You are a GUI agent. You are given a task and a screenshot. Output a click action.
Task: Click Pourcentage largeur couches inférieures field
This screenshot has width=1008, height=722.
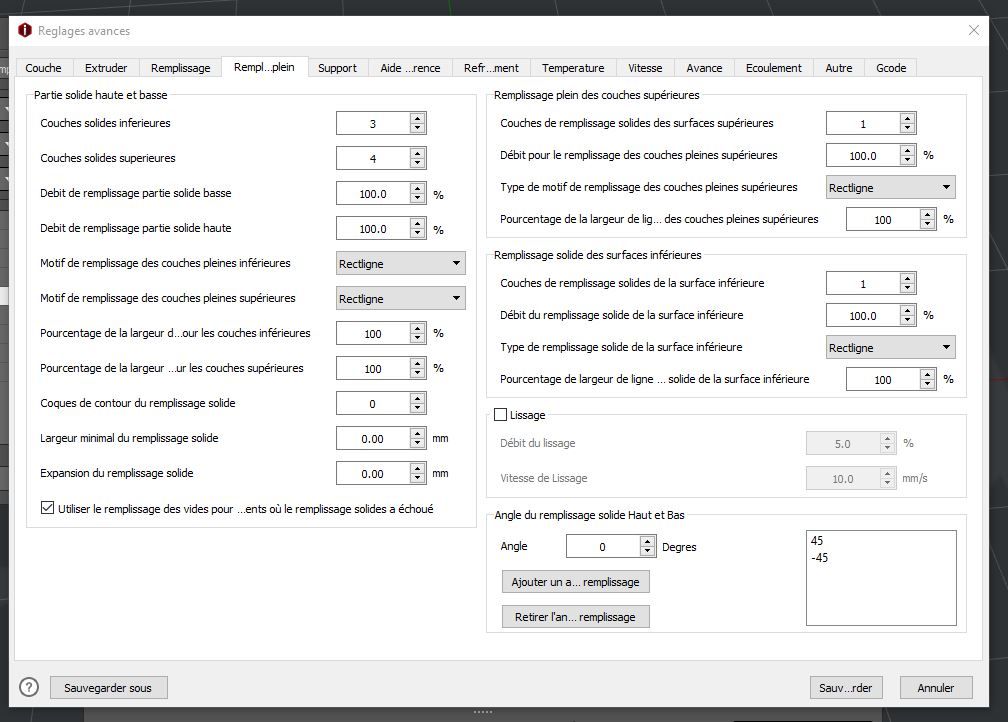click(373, 333)
